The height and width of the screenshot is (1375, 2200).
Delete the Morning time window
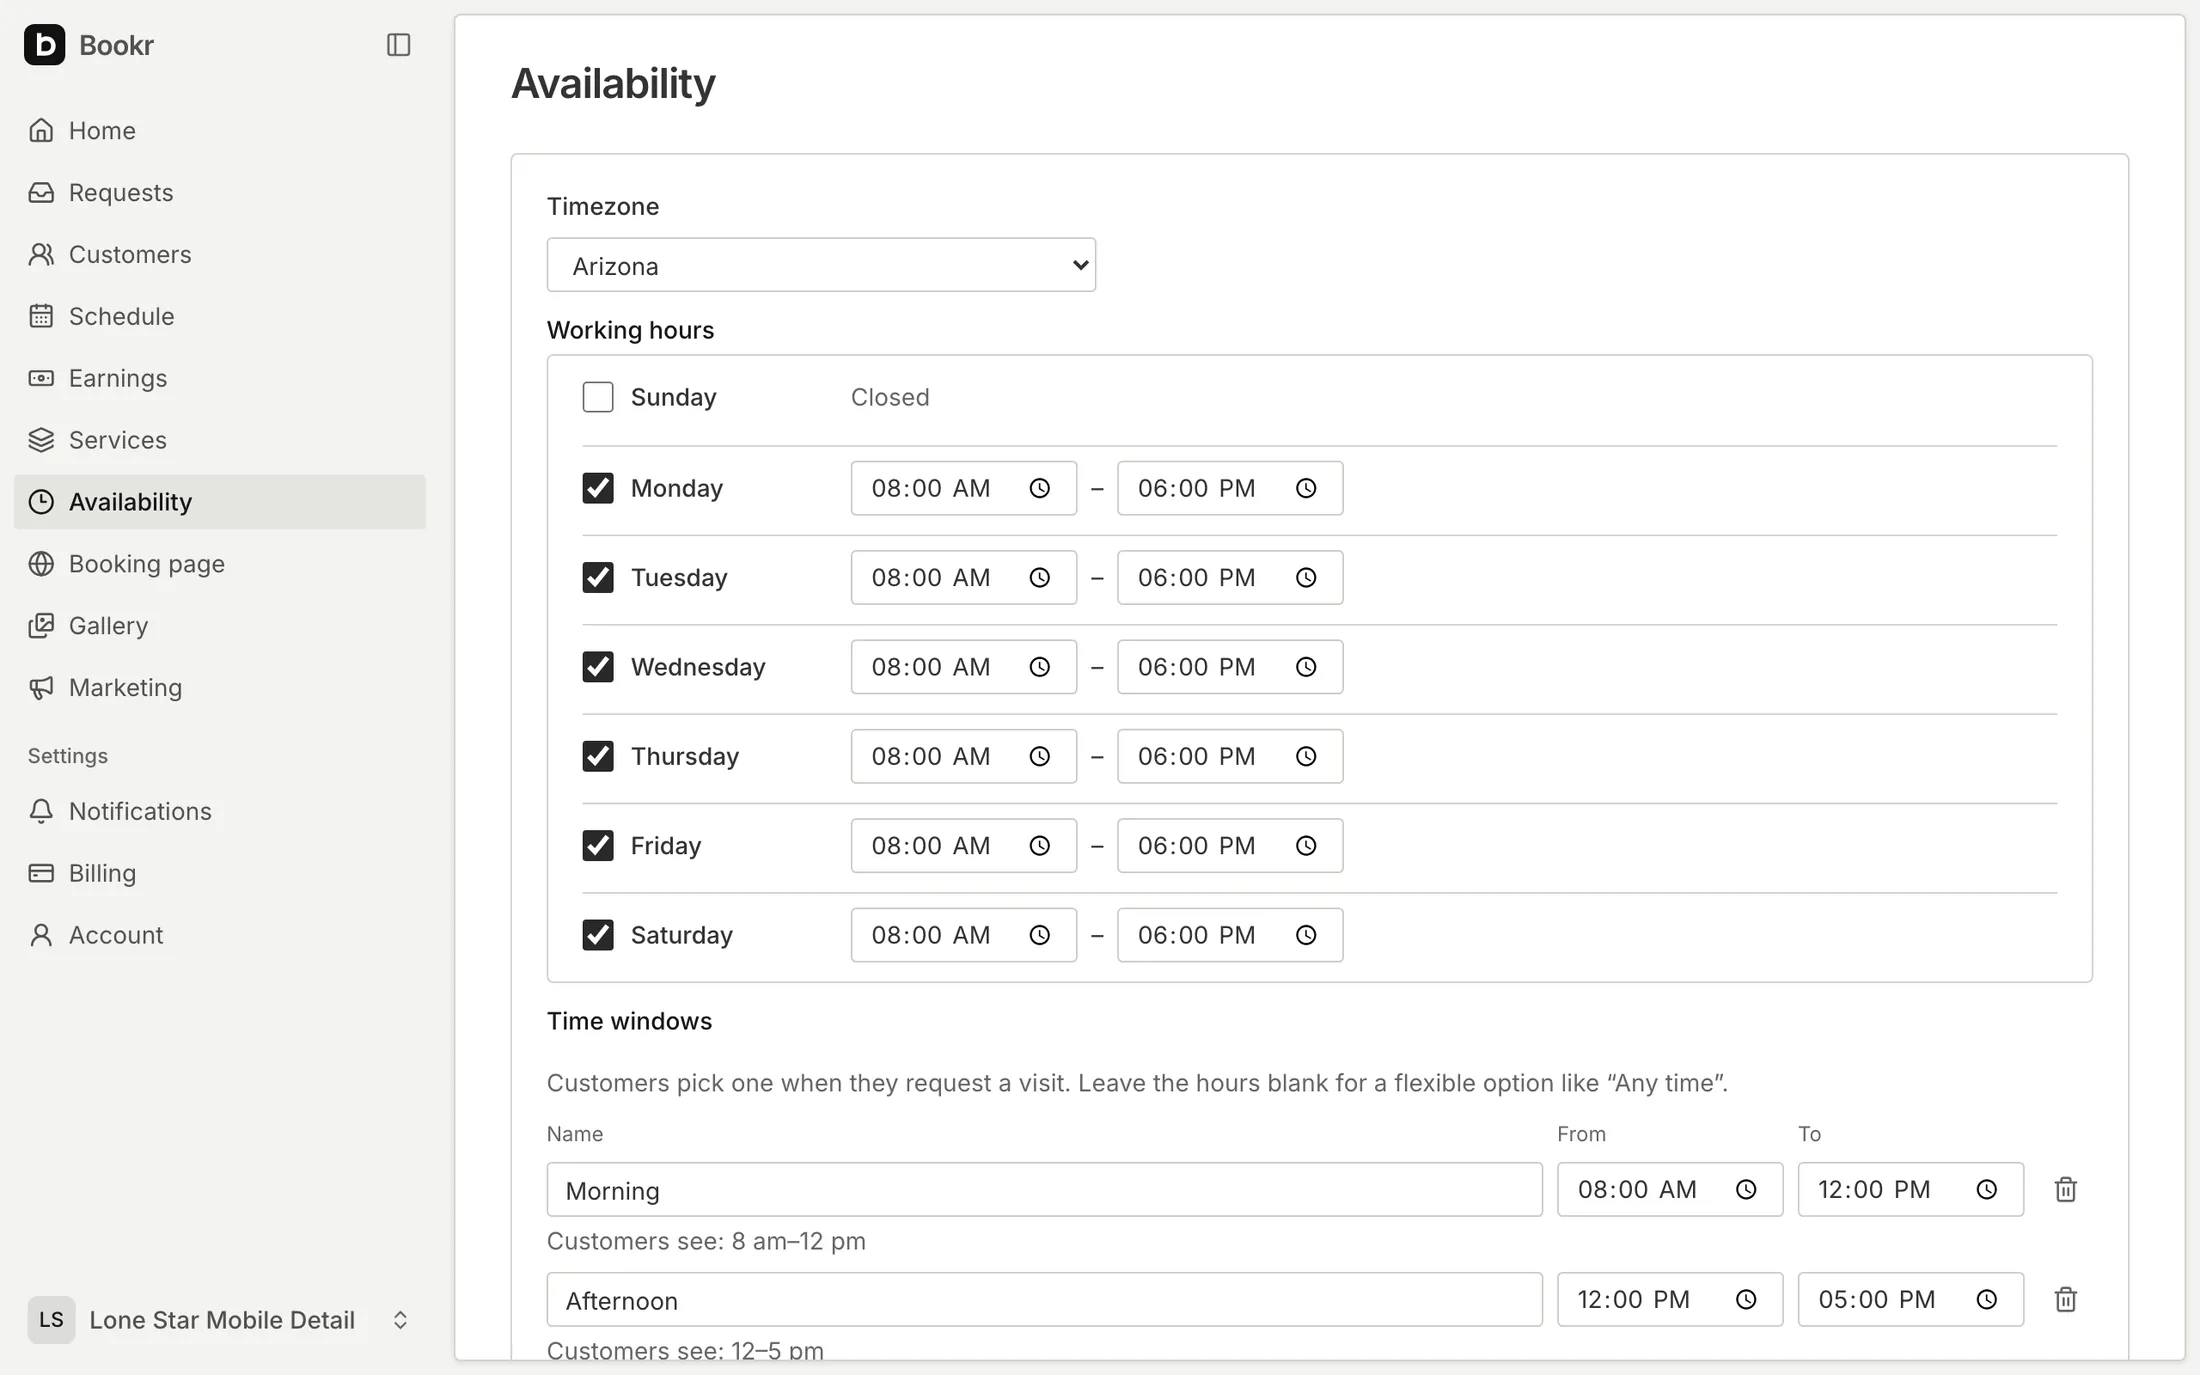pos(2065,1189)
